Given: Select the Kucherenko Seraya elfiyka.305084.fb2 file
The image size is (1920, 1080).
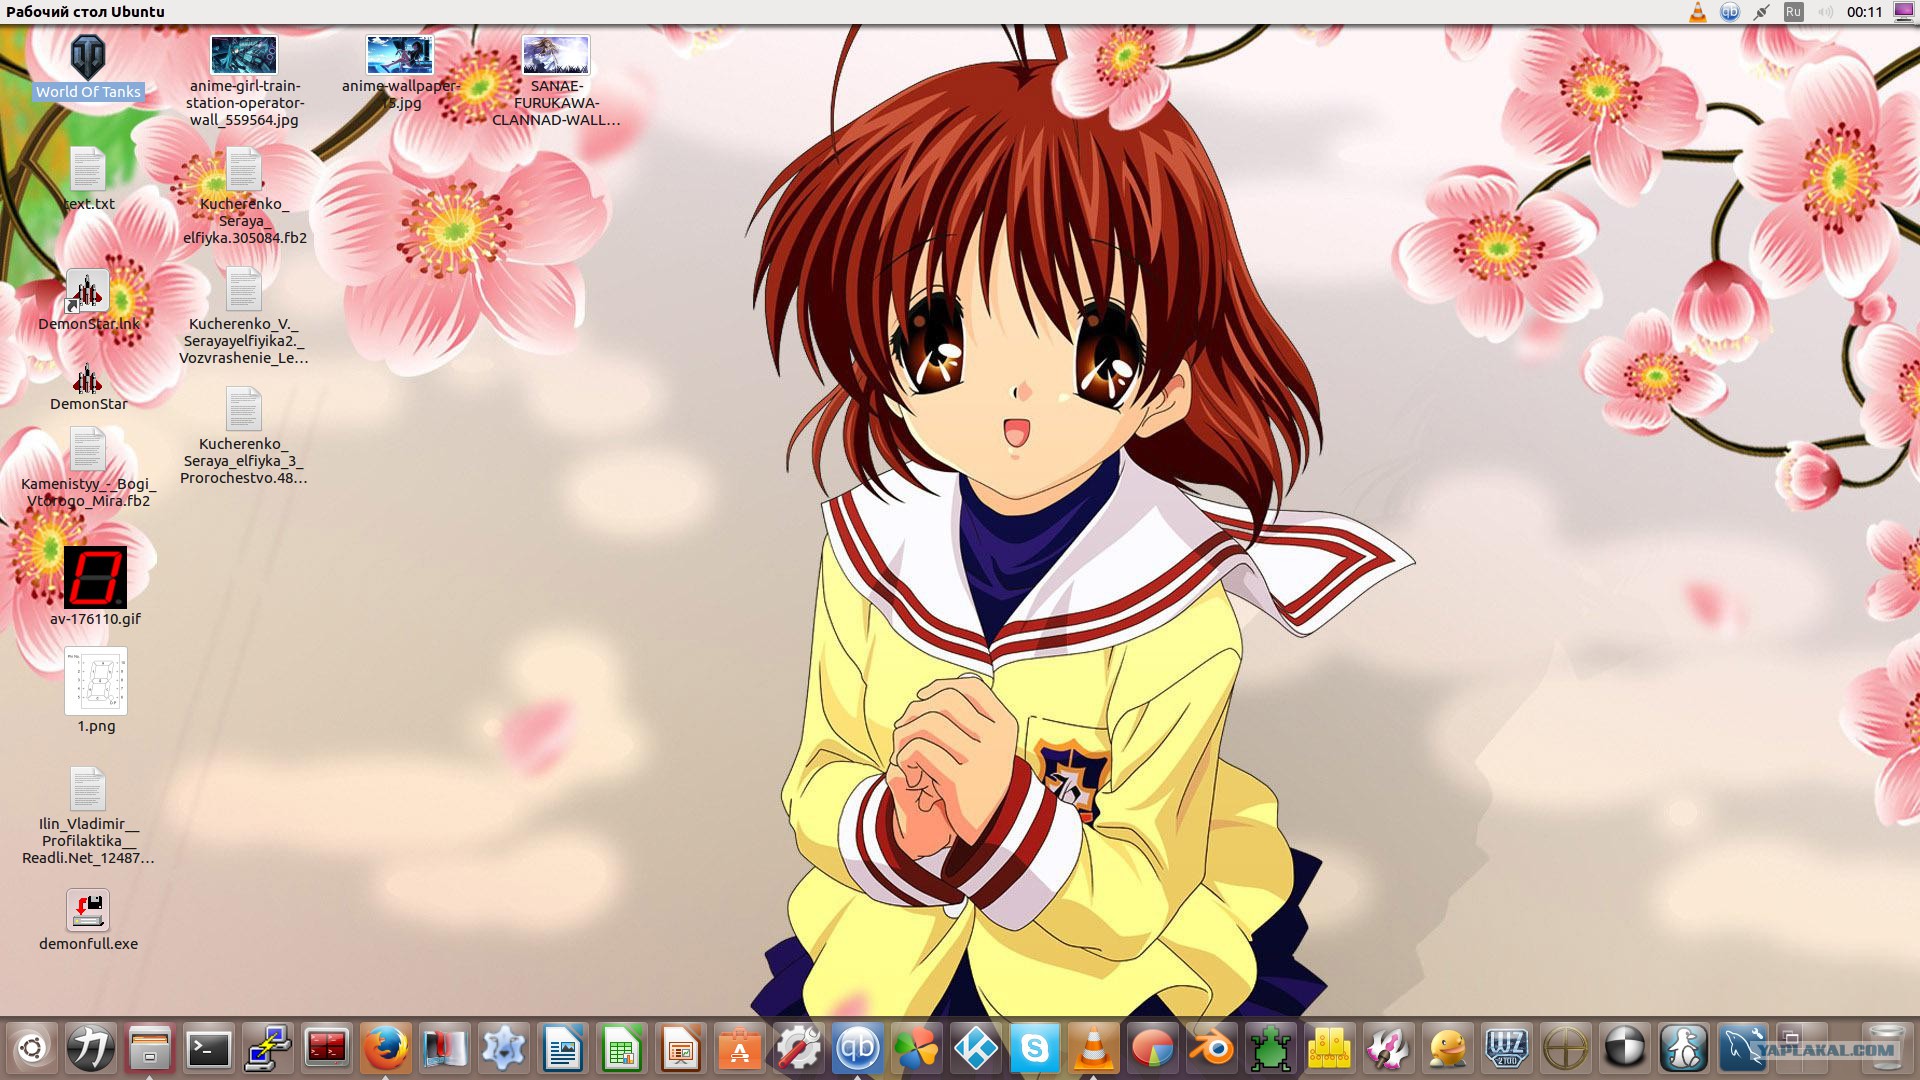Looking at the screenshot, I should tap(243, 170).
